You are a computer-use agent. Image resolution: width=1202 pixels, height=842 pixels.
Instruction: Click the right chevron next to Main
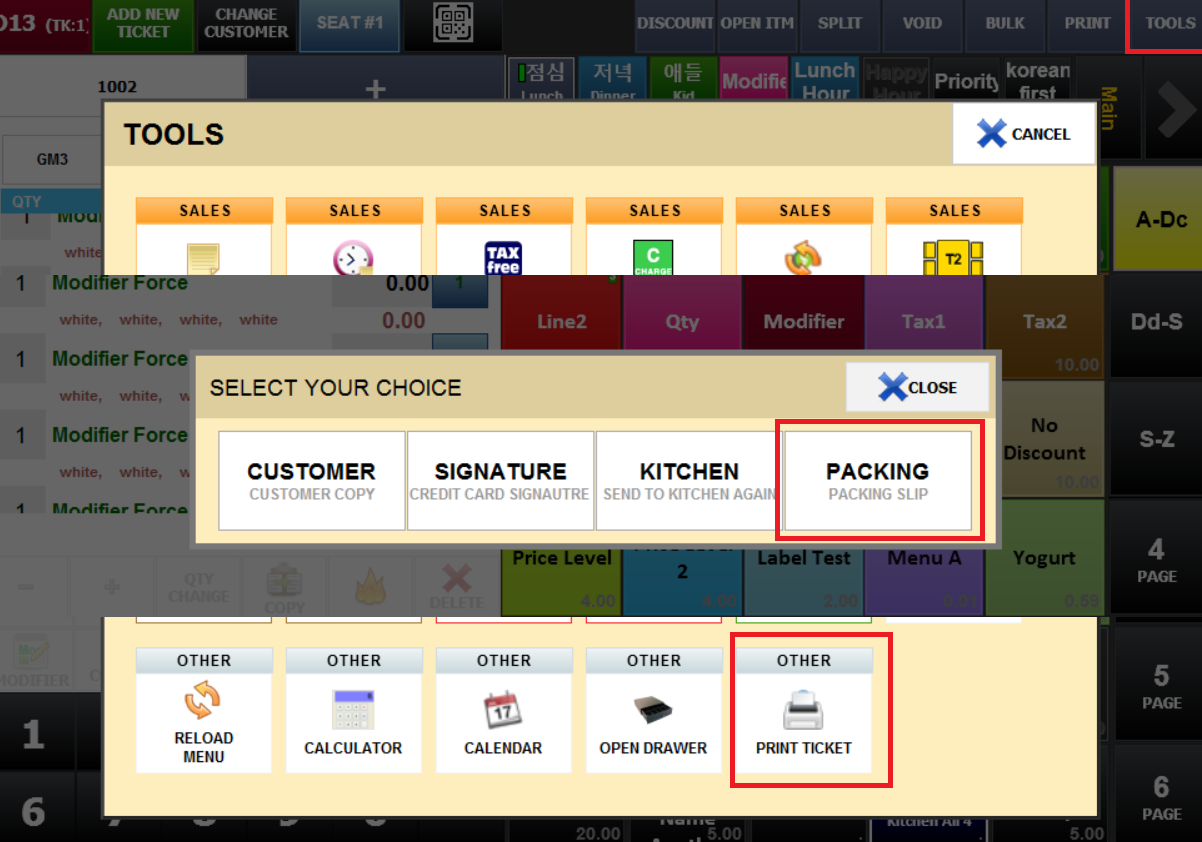click(1173, 109)
